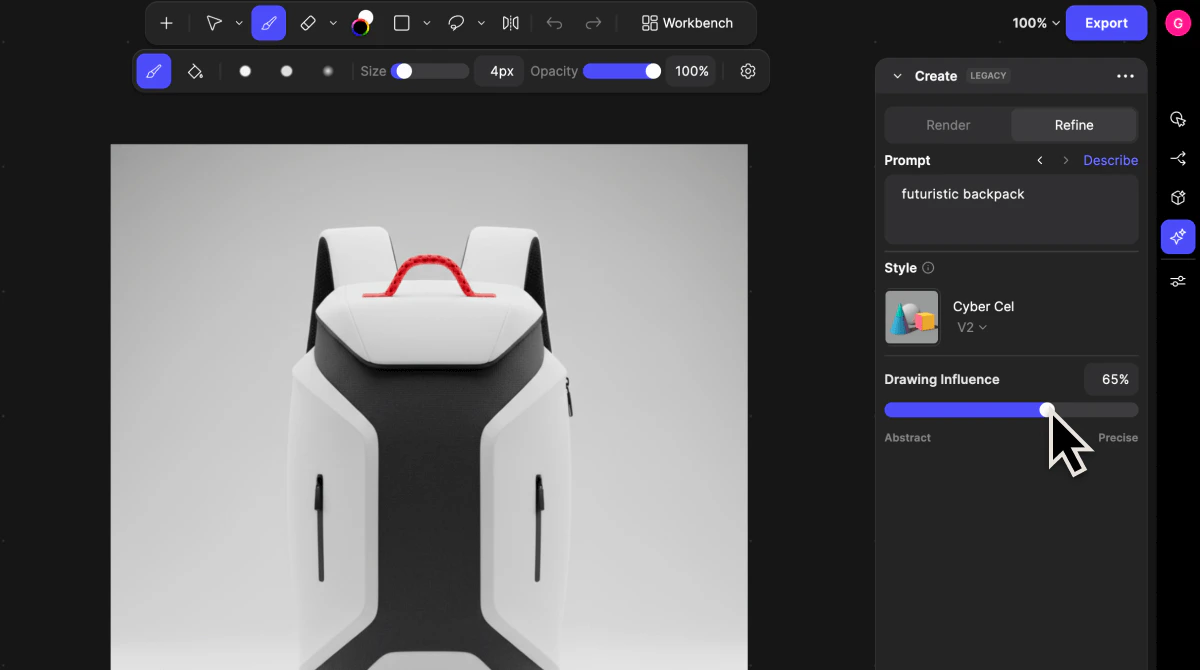Click the futuristic backpack prompt field
Viewport: 1200px width, 670px height.
(x=1010, y=209)
